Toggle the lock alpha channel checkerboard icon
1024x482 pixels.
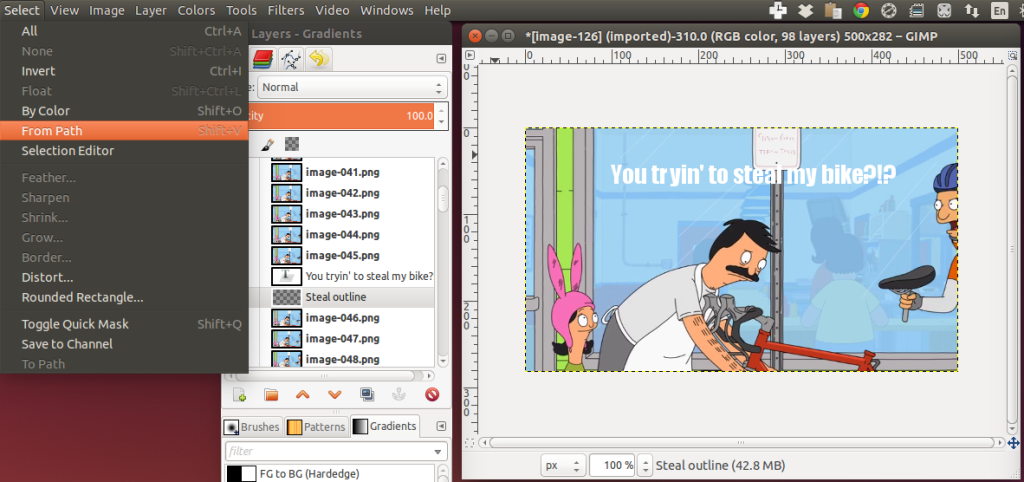point(292,144)
